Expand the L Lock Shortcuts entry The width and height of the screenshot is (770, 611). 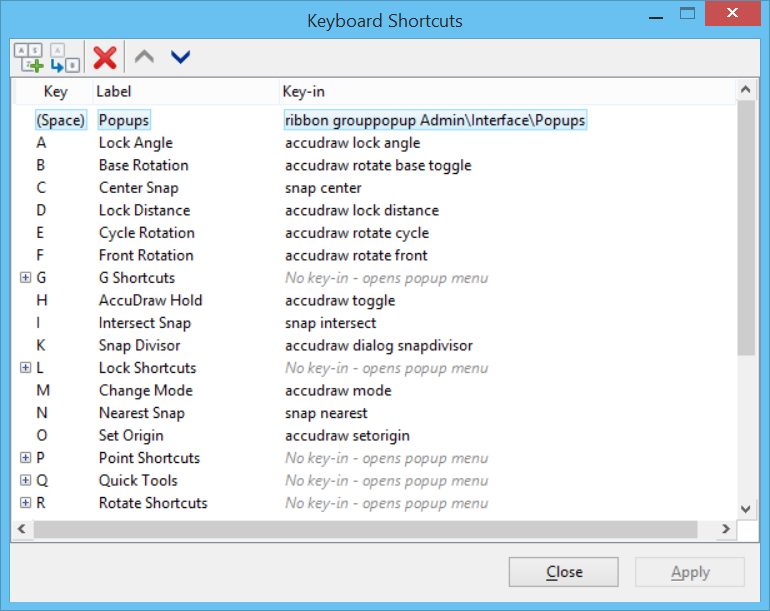click(x=25, y=368)
